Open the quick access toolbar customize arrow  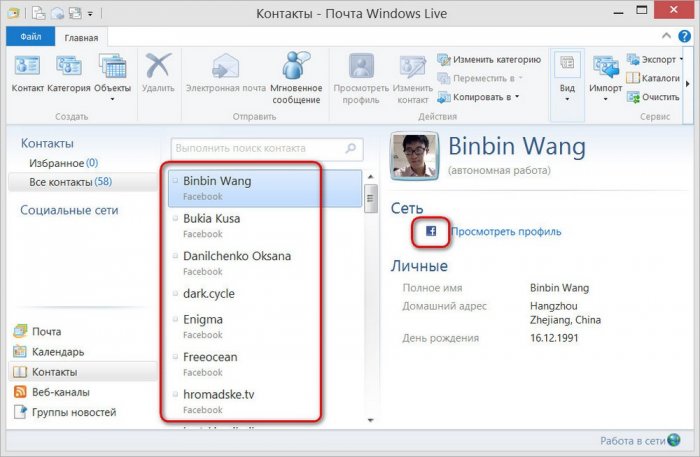click(x=90, y=14)
